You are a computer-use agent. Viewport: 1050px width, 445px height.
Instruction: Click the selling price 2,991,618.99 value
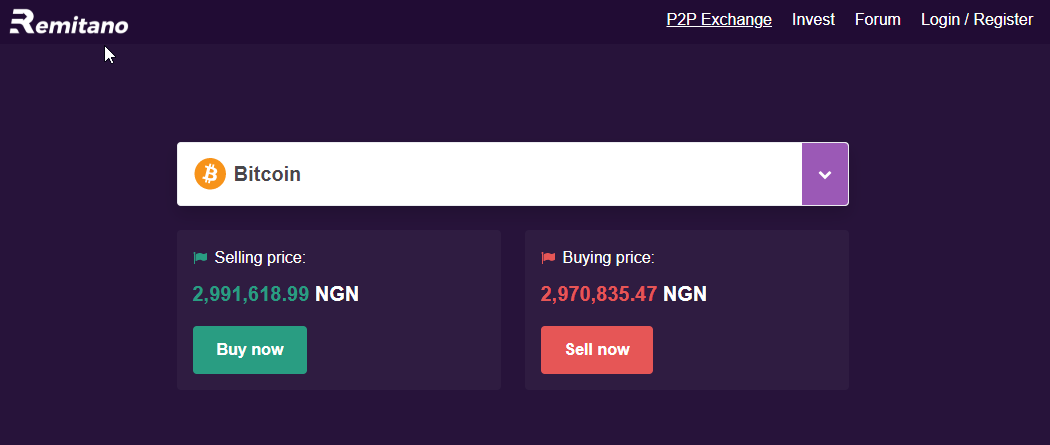pyautogui.click(x=251, y=294)
